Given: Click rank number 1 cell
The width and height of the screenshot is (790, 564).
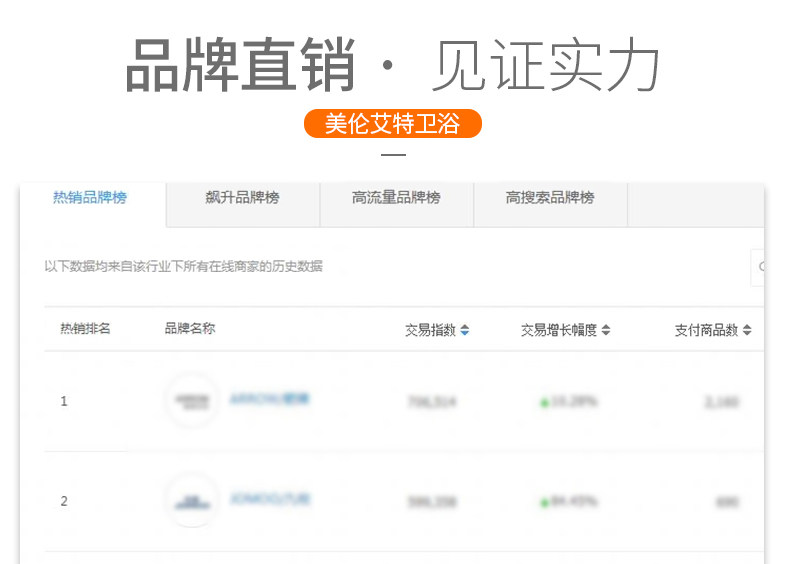Looking at the screenshot, I should (64, 401).
